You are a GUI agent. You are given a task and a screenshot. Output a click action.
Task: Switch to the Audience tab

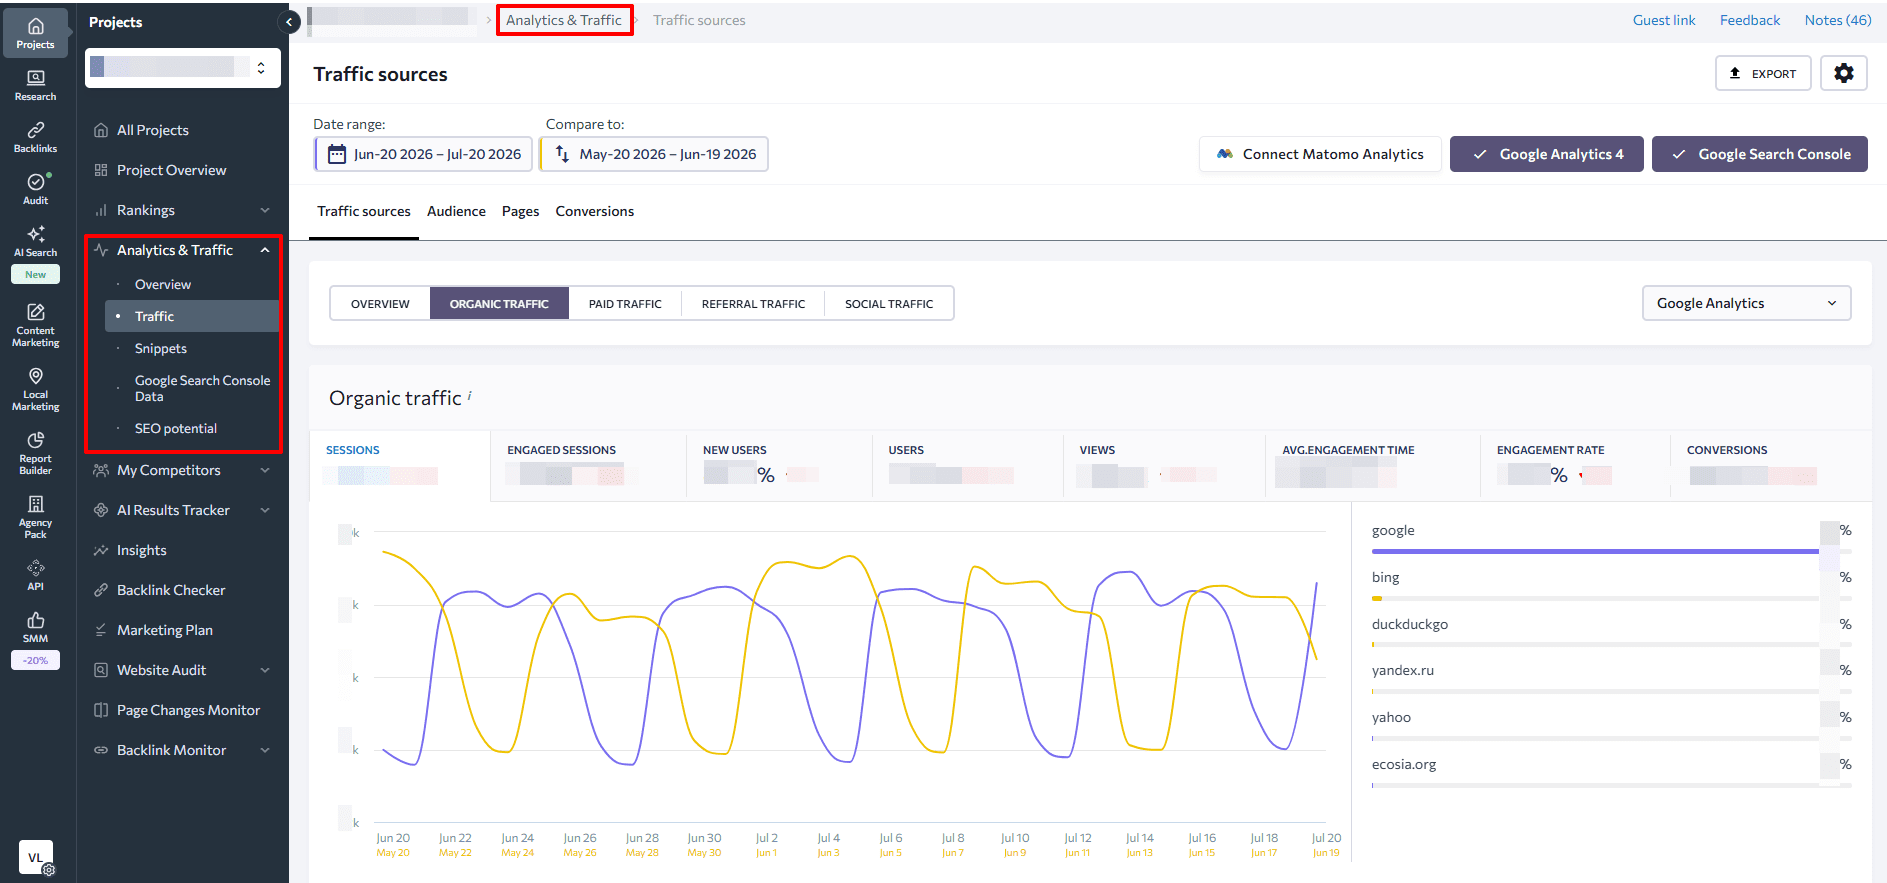coord(456,211)
